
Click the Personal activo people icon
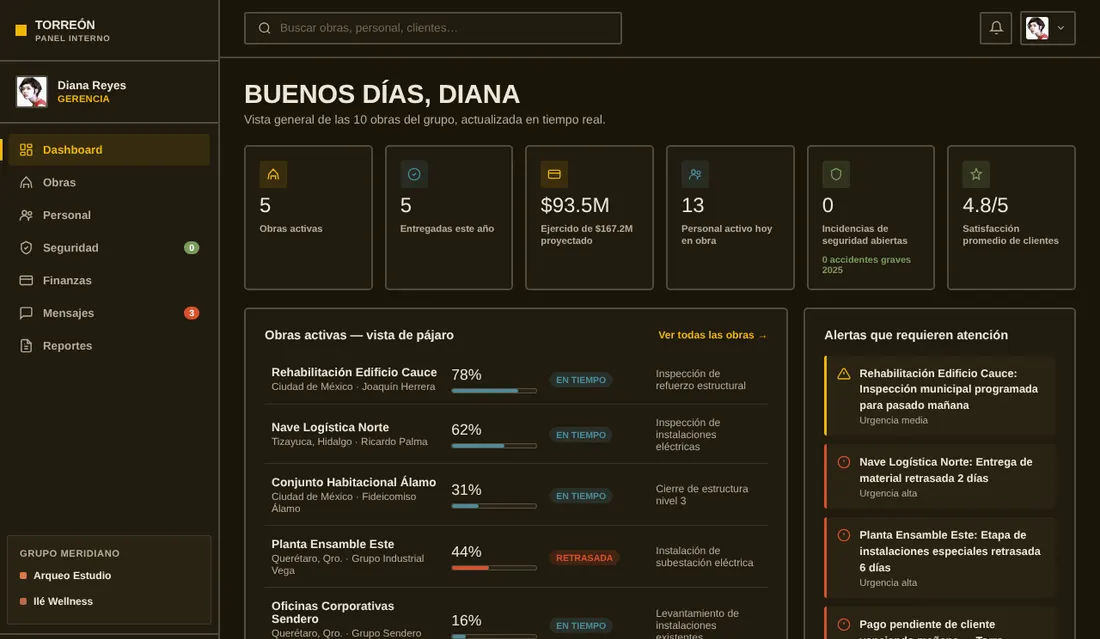pyautogui.click(x=695, y=174)
